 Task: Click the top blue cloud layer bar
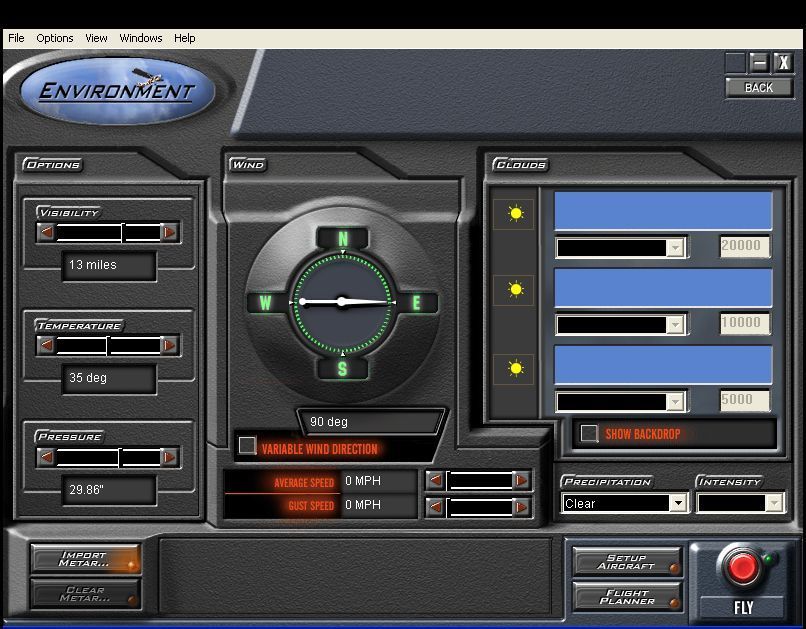coord(663,211)
